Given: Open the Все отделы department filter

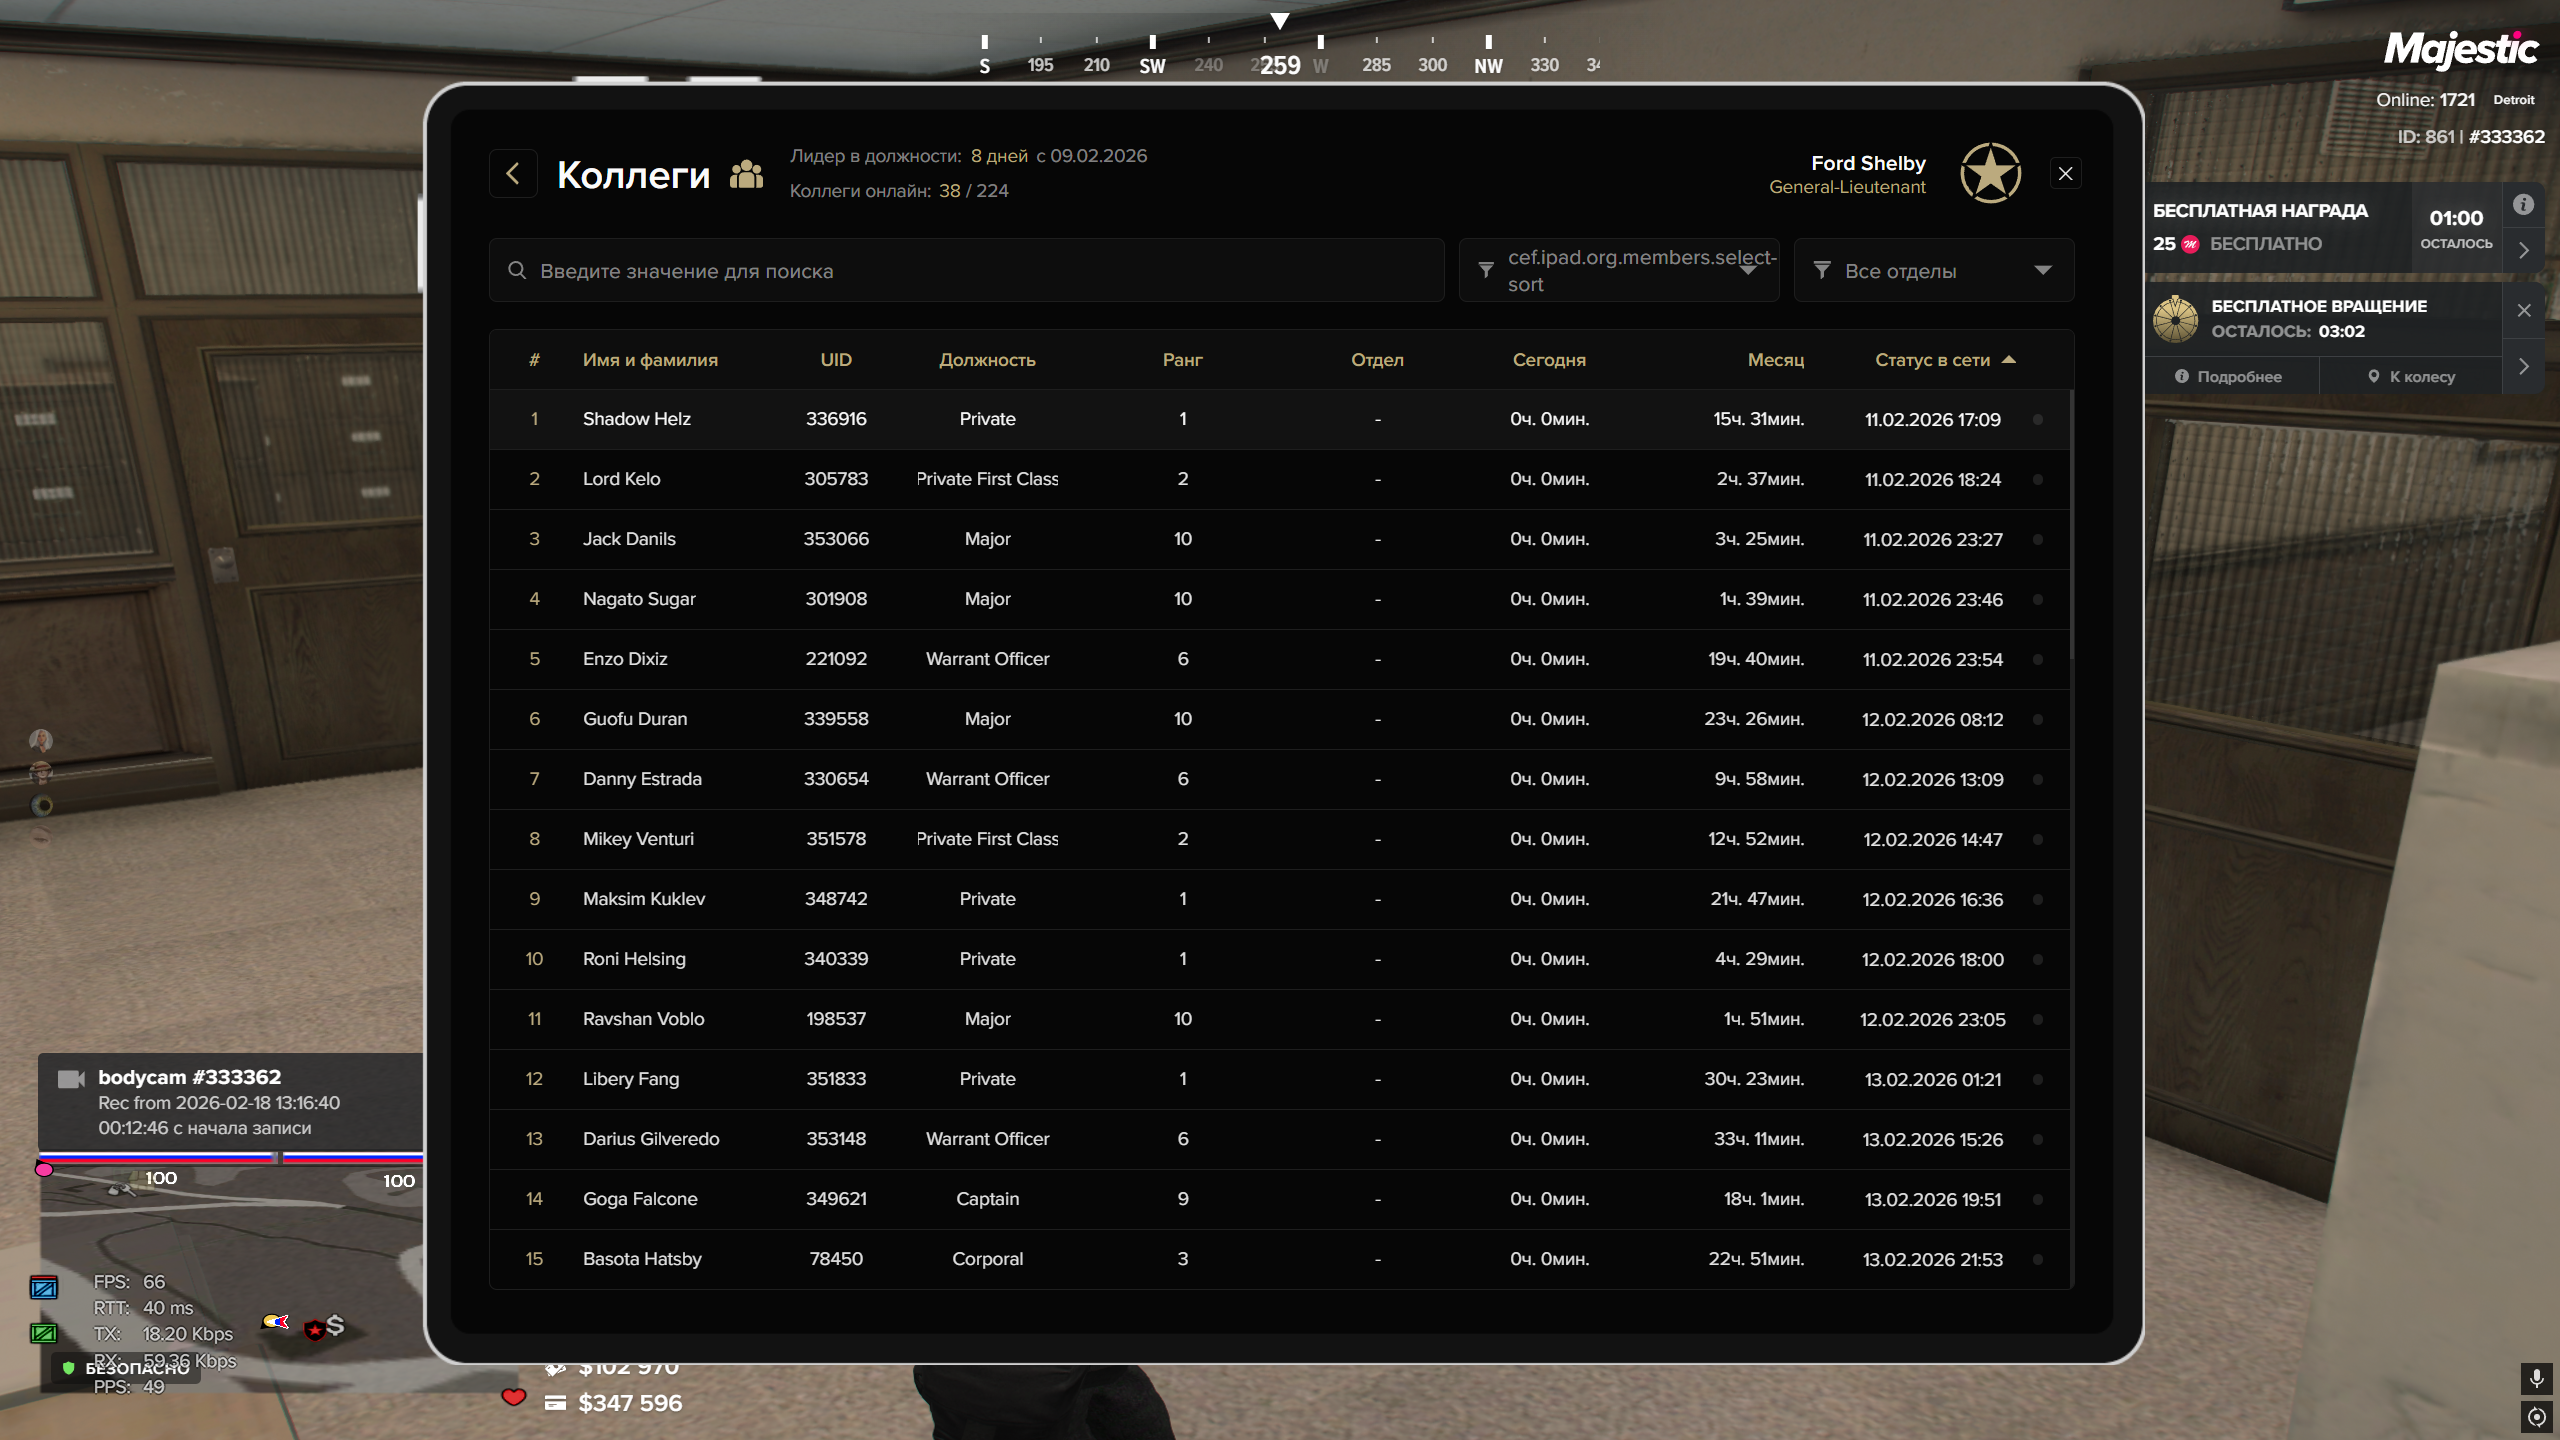Looking at the screenshot, I should tap(1933, 270).
